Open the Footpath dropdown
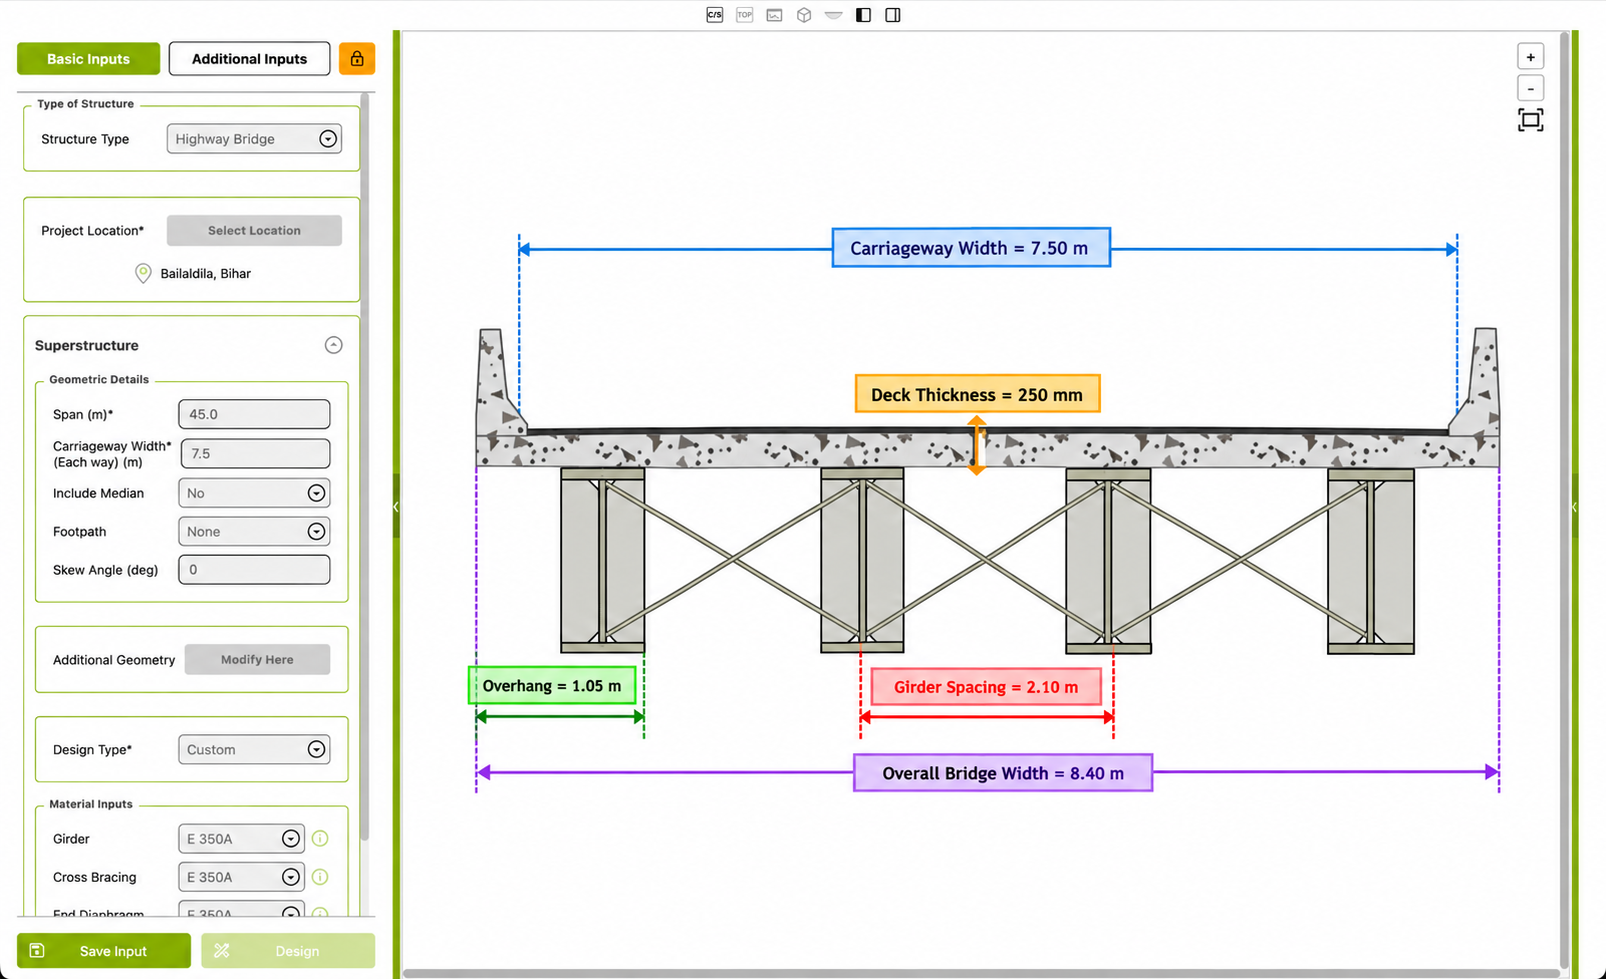 coord(254,532)
